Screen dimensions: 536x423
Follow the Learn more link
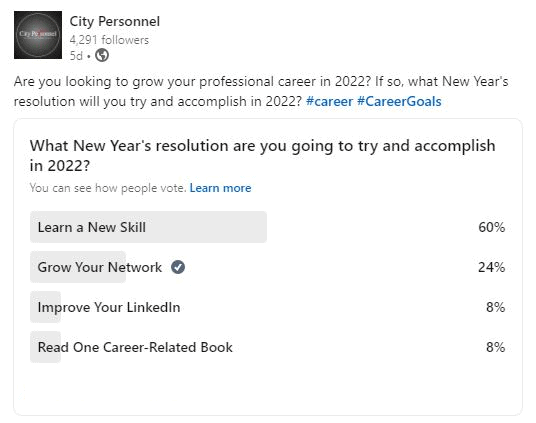click(220, 188)
